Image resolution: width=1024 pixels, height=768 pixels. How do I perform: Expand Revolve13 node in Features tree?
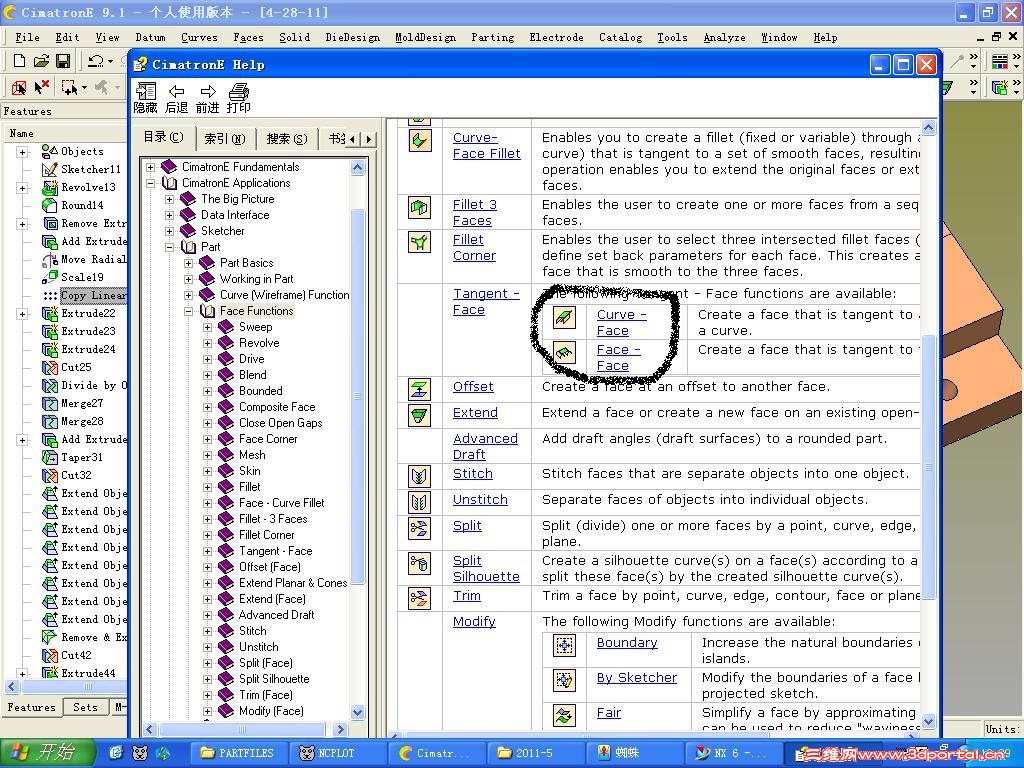click(x=23, y=187)
